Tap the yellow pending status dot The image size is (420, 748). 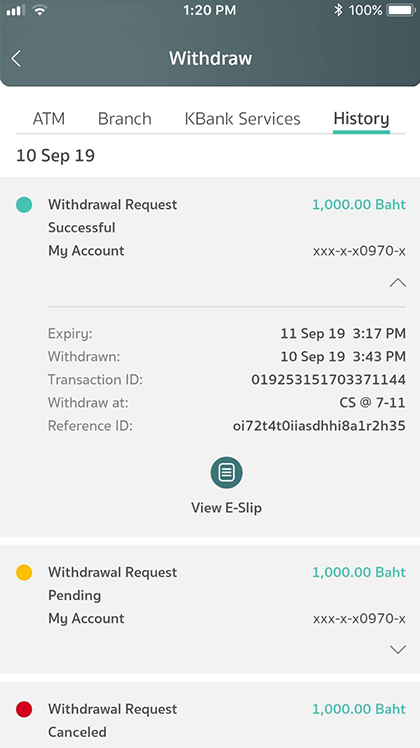point(24,572)
